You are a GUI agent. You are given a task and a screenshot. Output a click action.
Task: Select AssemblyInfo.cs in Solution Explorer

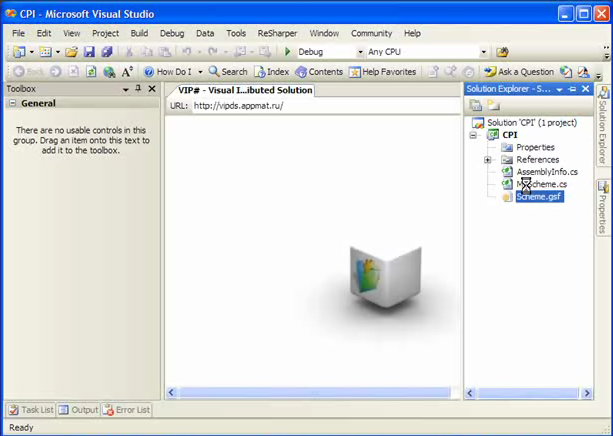tap(547, 172)
